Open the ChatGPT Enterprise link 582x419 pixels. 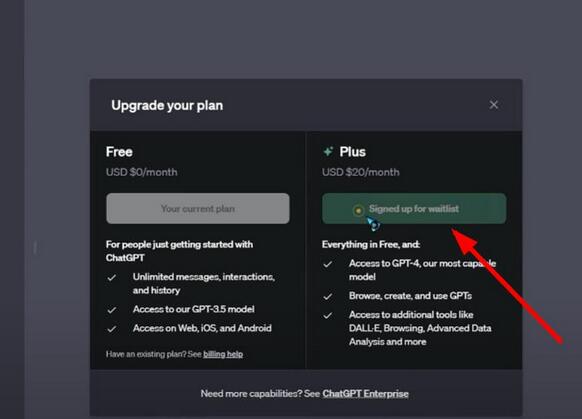coord(366,394)
